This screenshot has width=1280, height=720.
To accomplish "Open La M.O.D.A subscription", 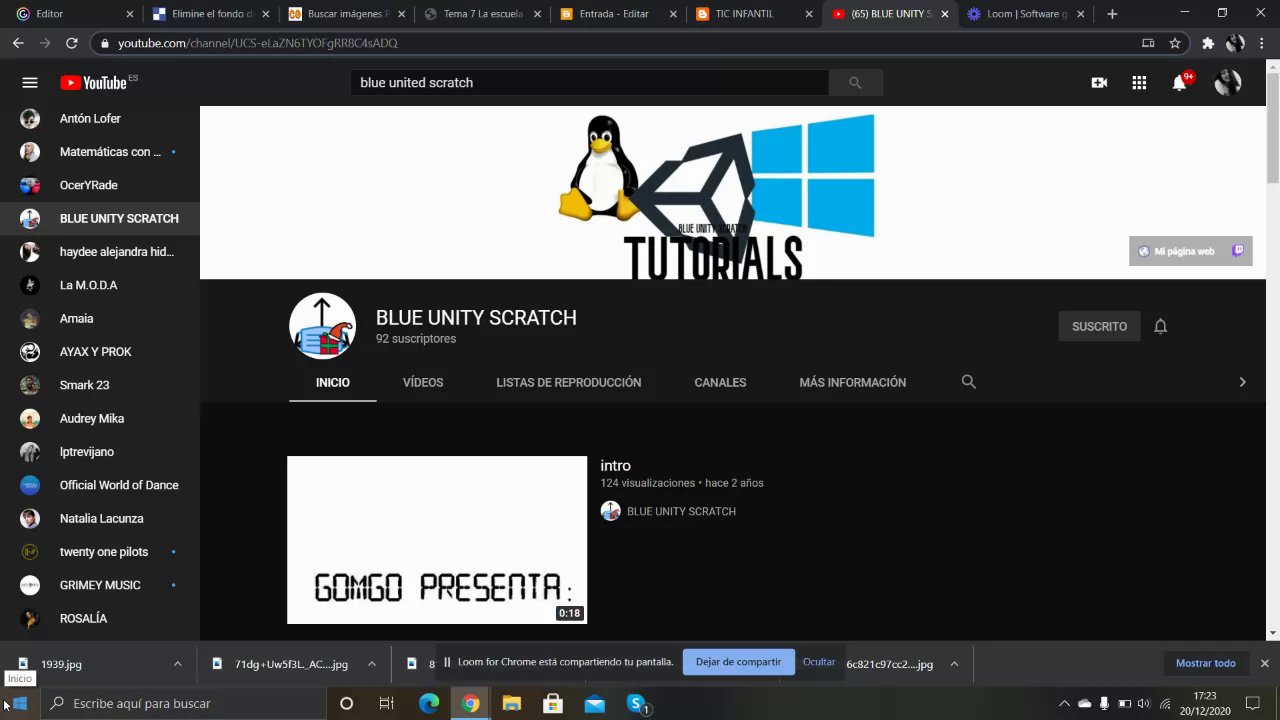I will coord(100,285).
